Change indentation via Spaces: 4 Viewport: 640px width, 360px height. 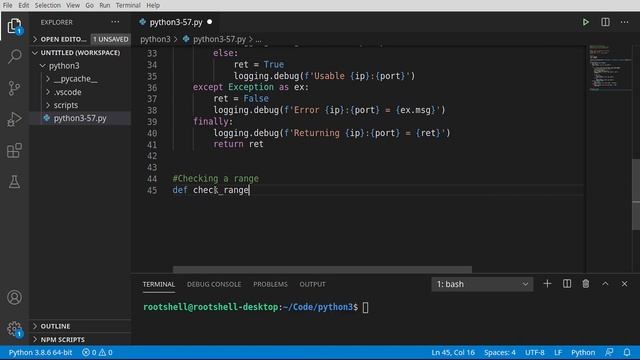tap(500, 352)
